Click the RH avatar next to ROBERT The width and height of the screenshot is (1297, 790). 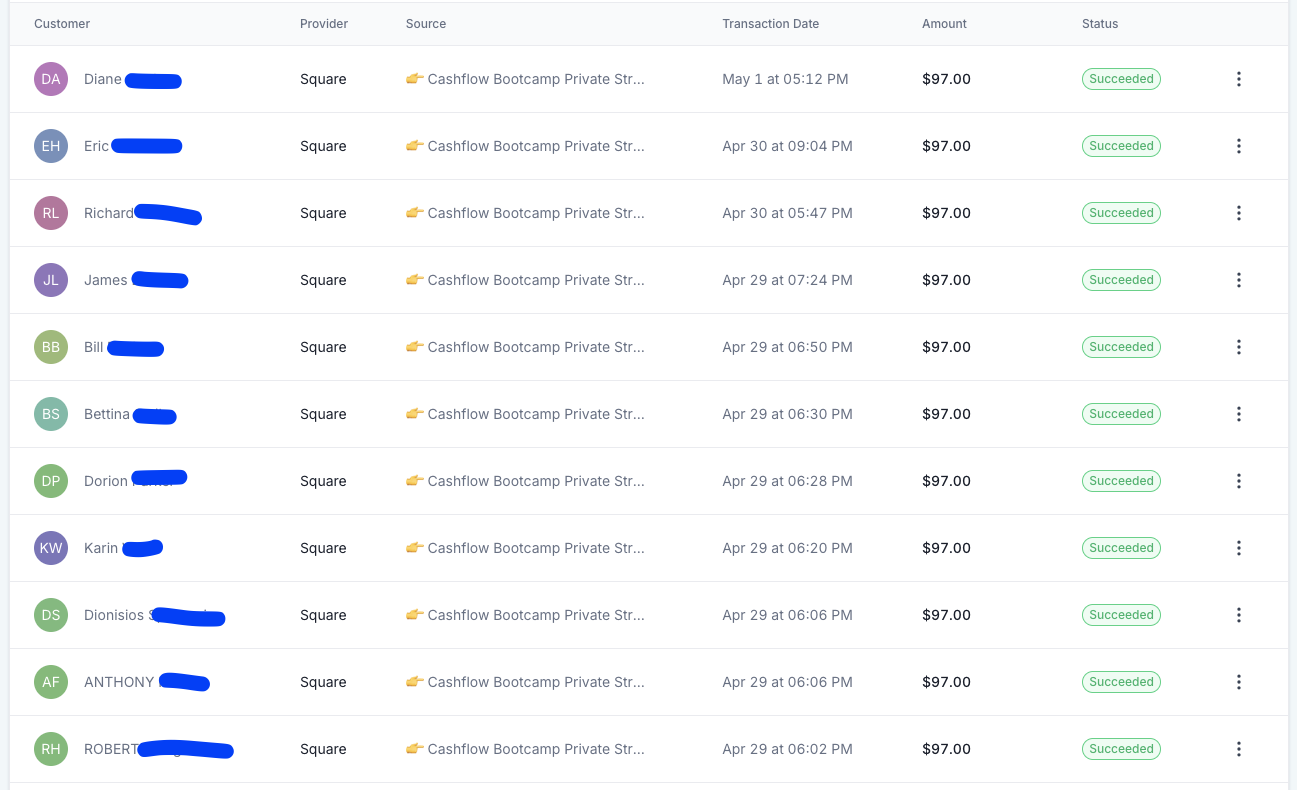click(x=51, y=749)
